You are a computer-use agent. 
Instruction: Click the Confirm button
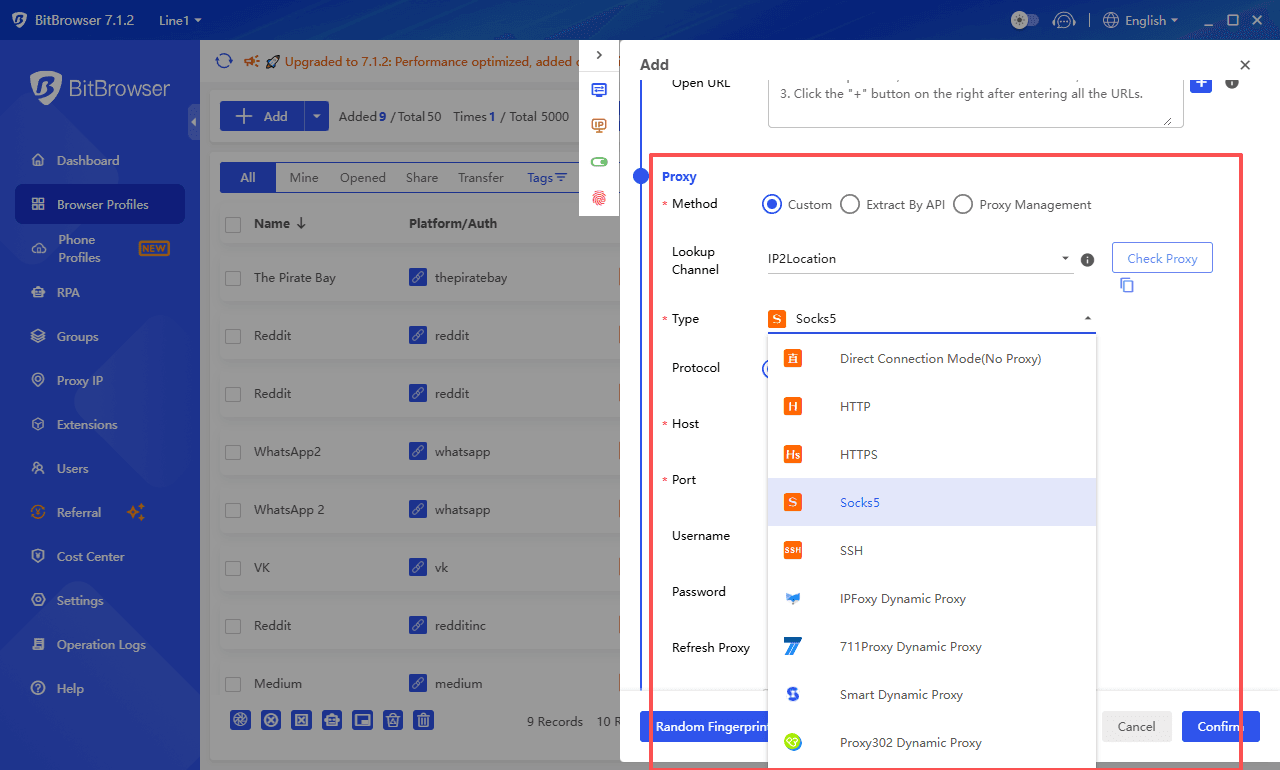[x=1220, y=727]
